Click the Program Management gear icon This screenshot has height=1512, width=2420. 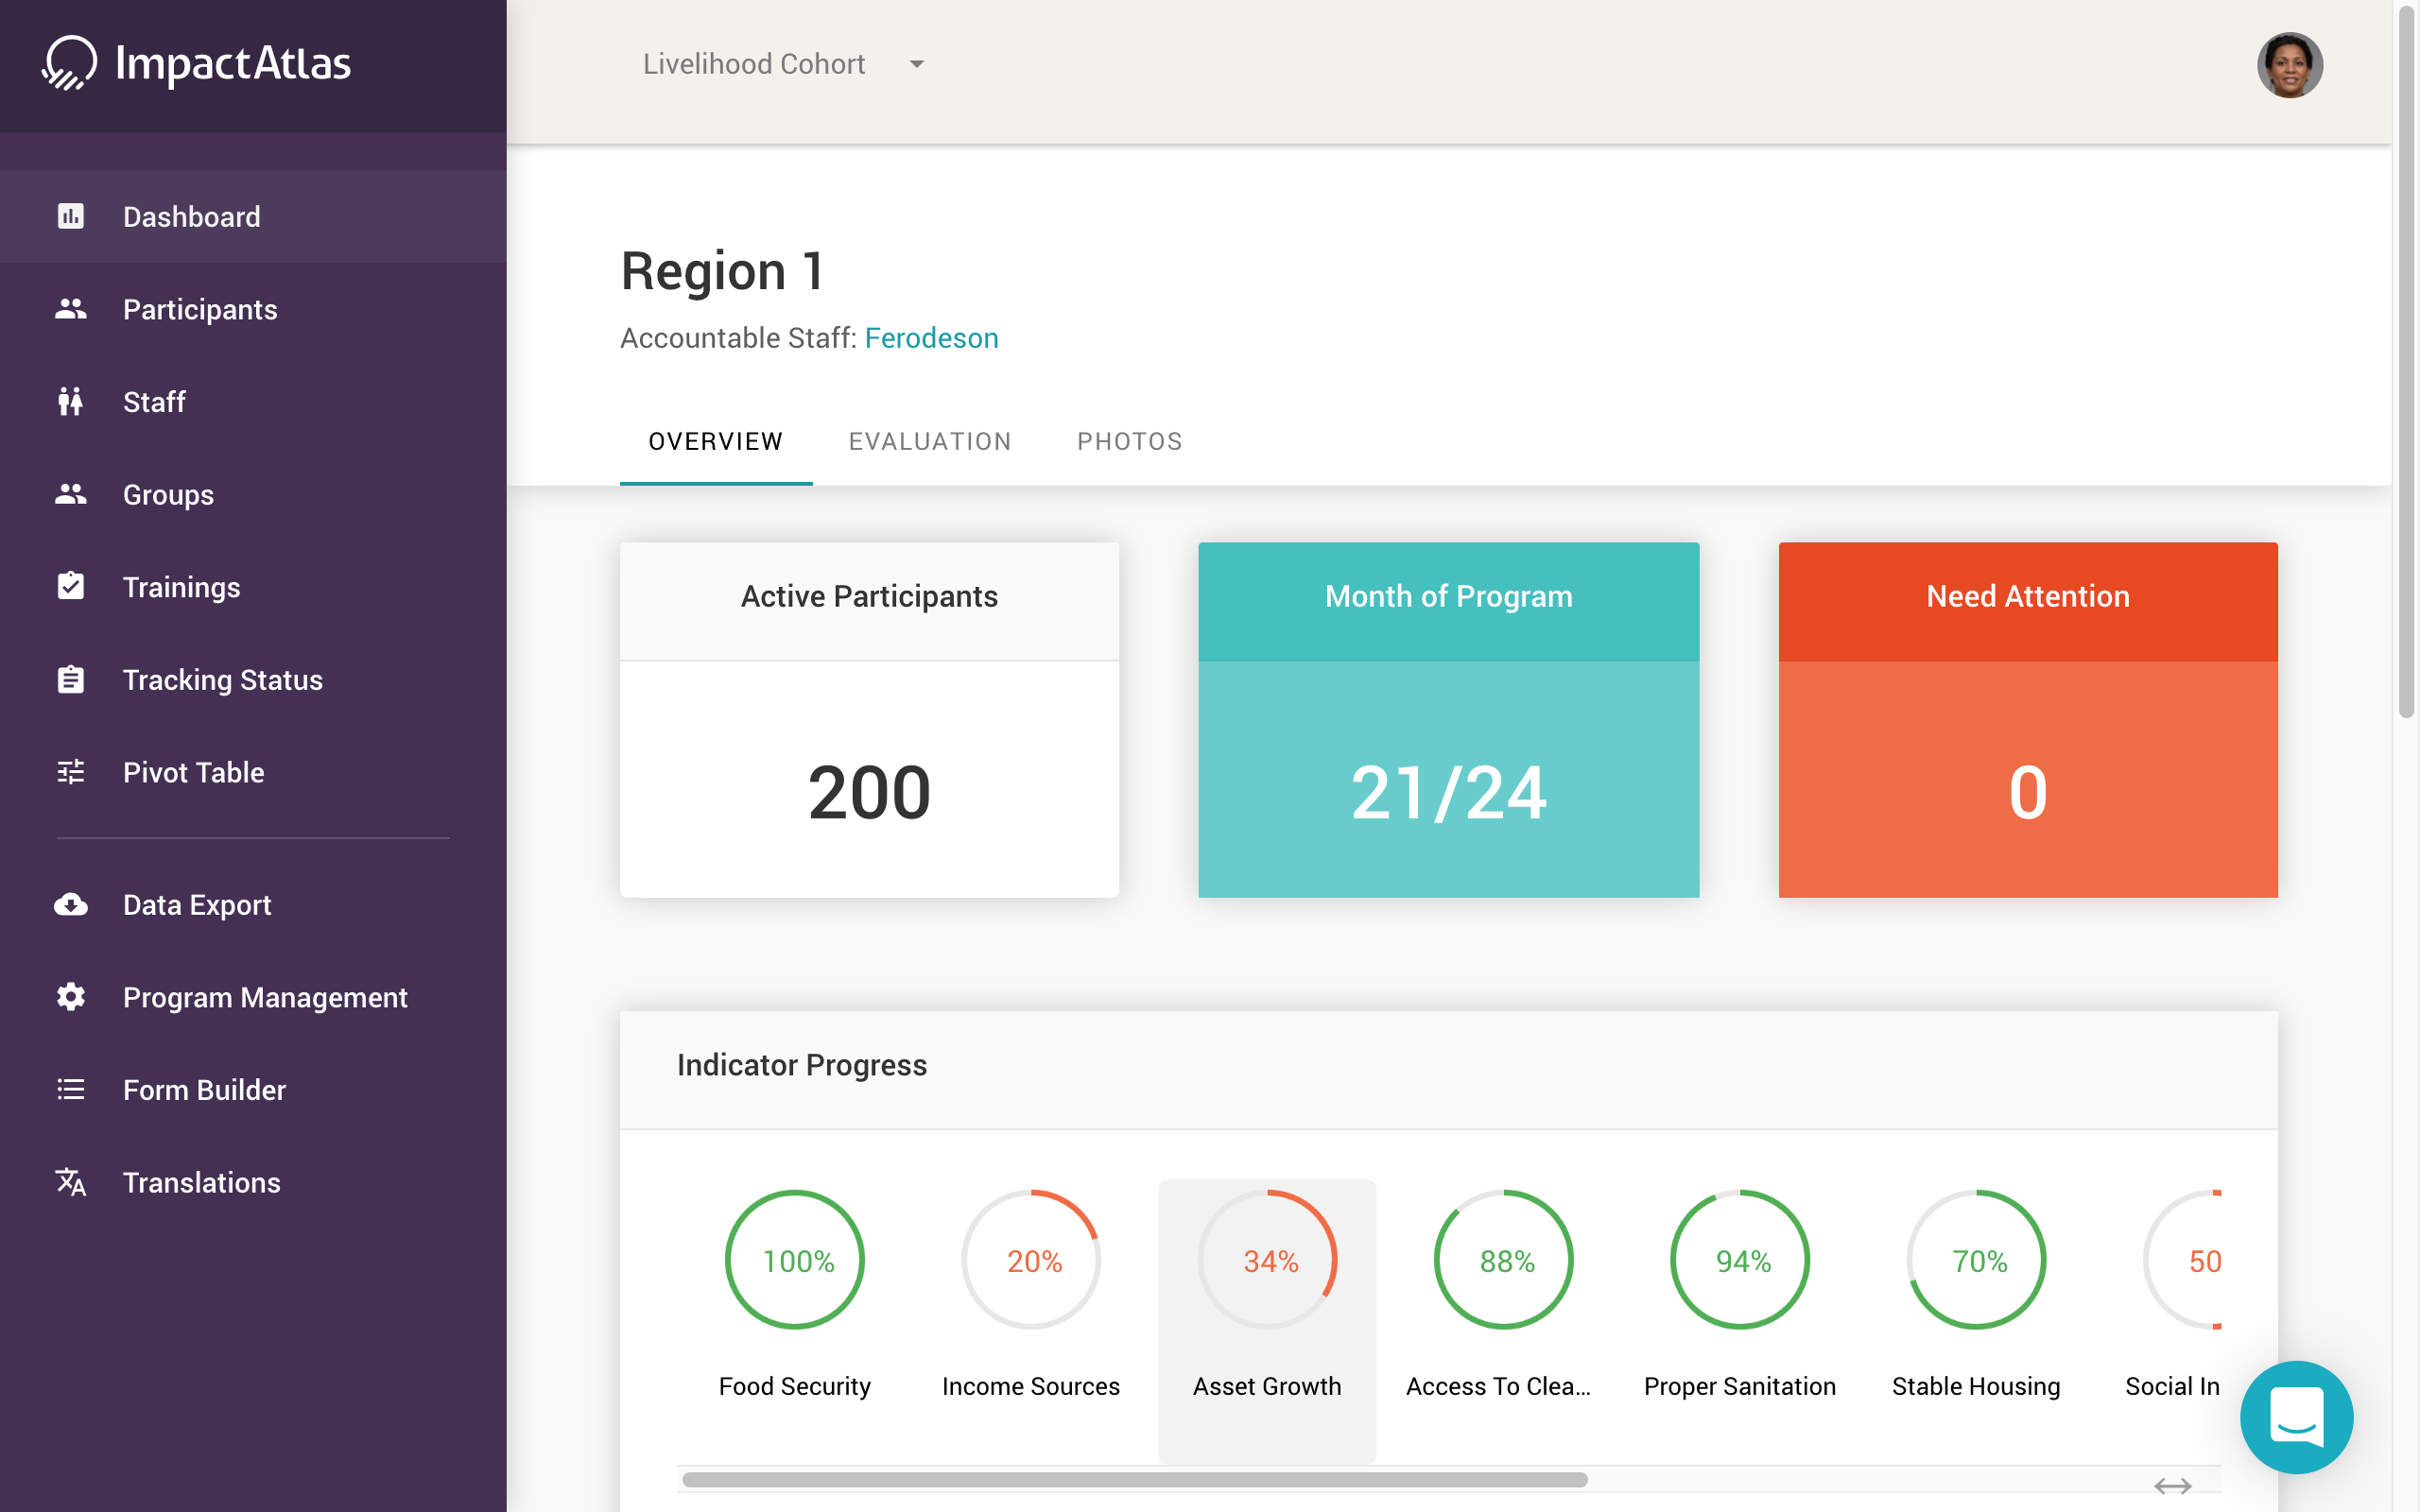pos(70,997)
